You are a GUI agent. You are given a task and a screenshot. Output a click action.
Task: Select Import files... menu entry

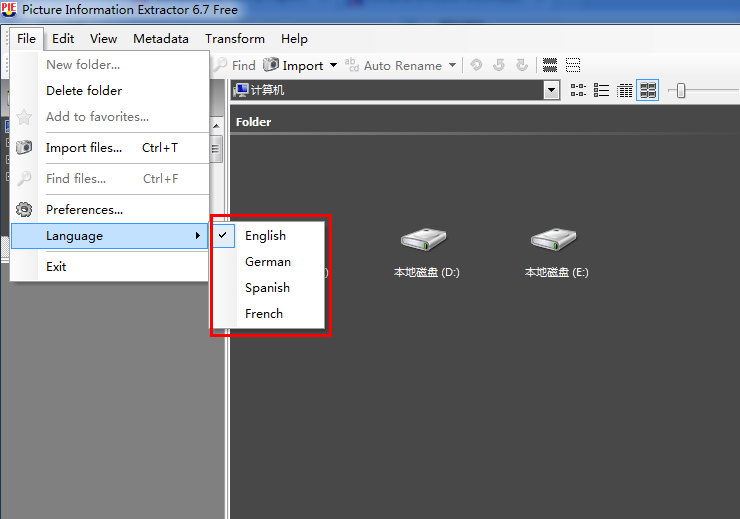109,148
